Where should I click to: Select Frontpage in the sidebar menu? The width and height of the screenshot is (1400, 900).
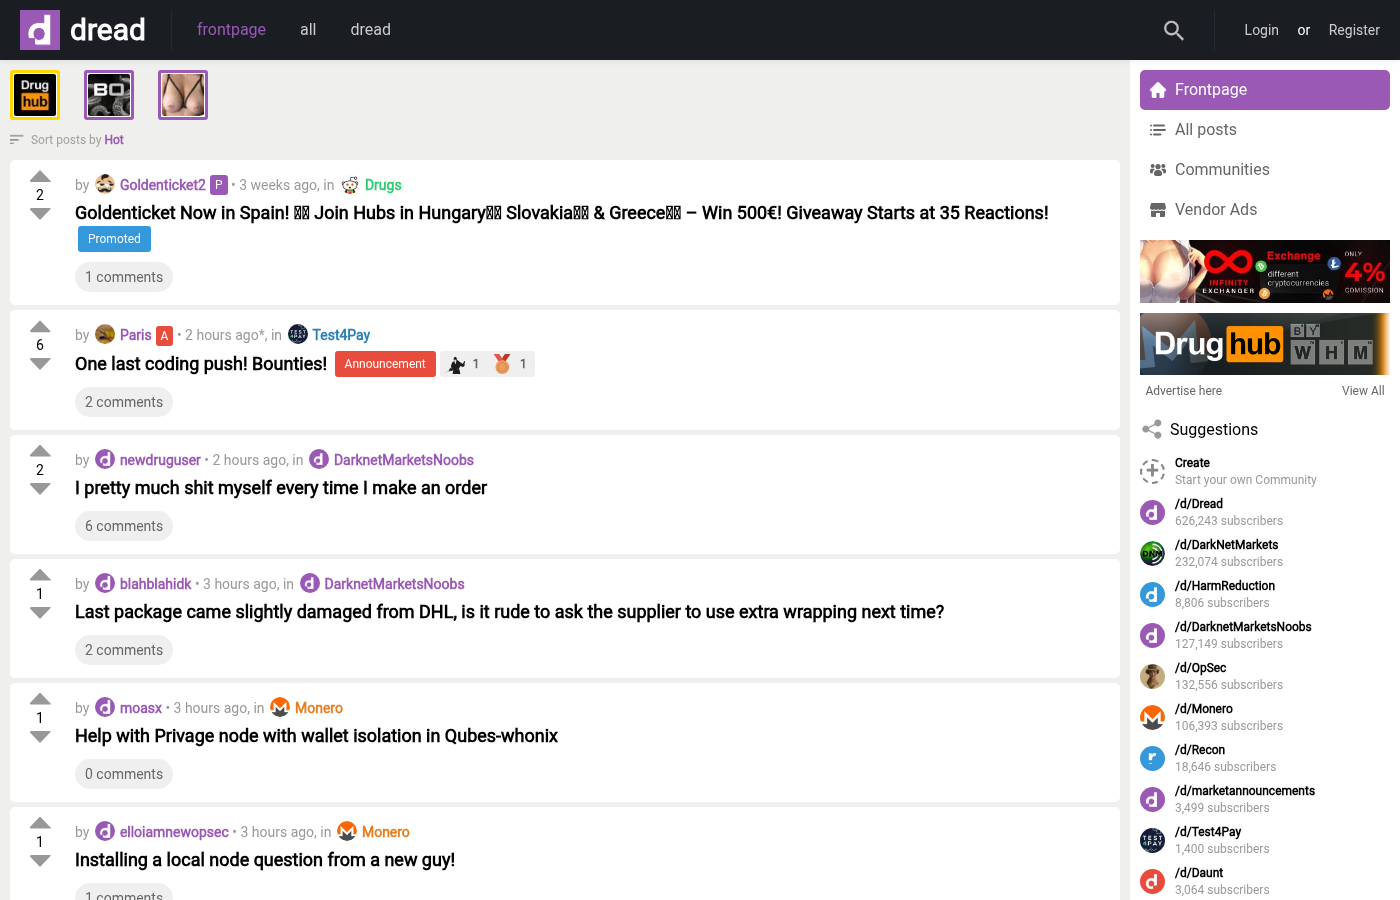click(1265, 90)
